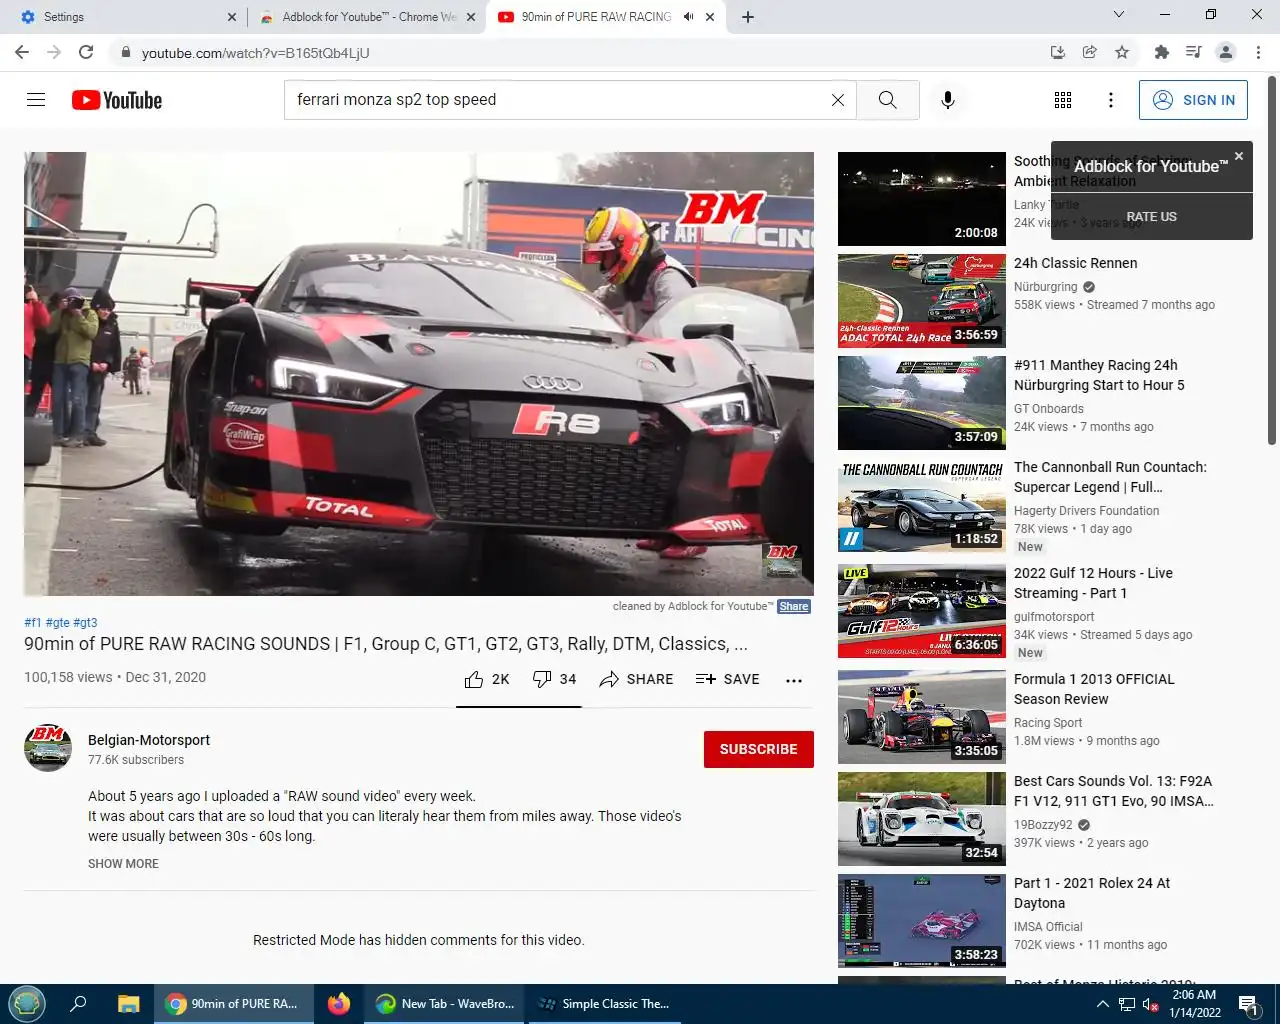This screenshot has height=1024, width=1280.
Task: Click the magnifier search button
Action: 887,100
